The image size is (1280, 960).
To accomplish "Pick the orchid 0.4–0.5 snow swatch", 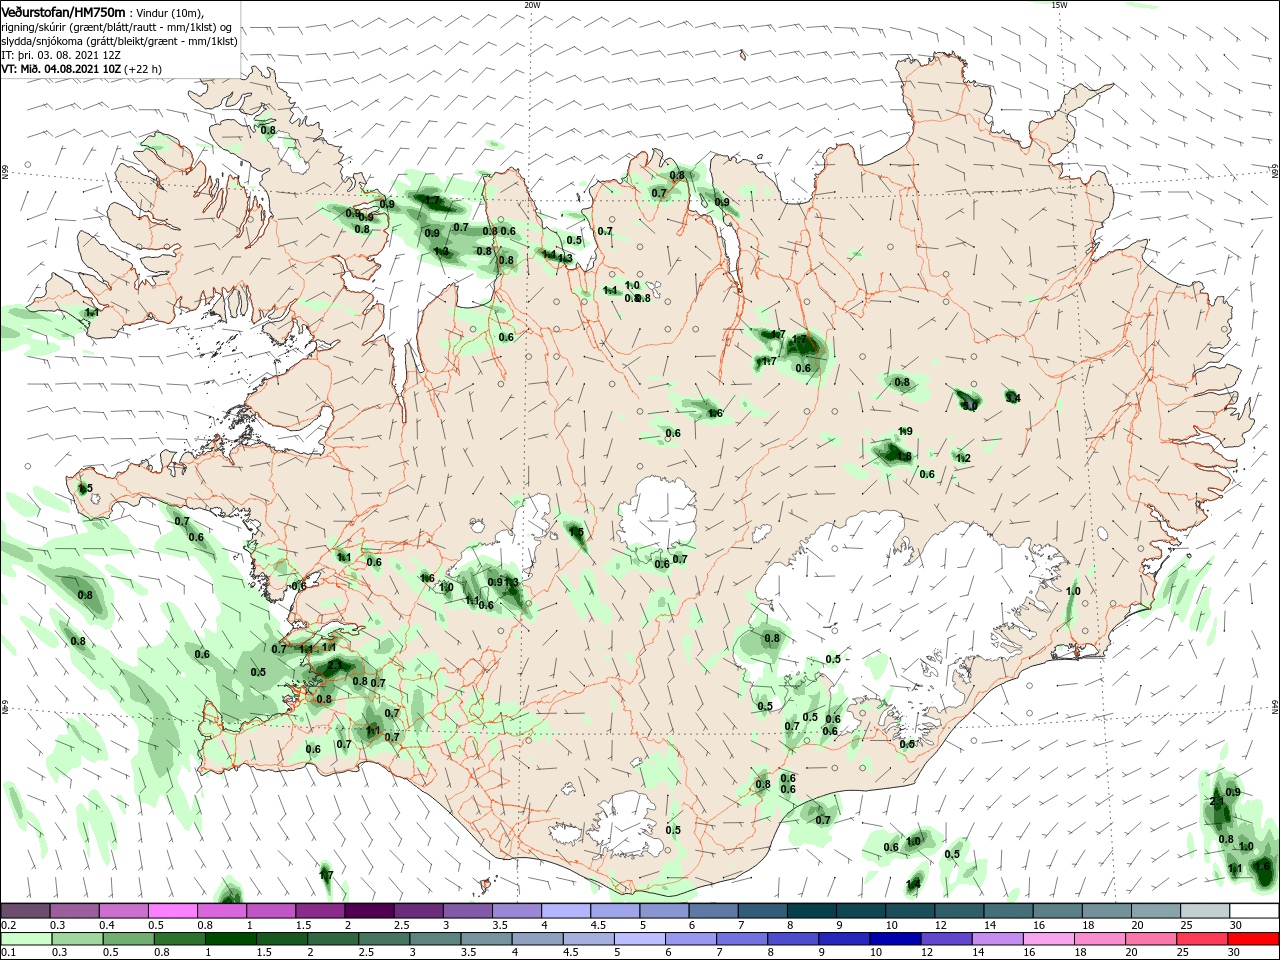I will 124,911.
